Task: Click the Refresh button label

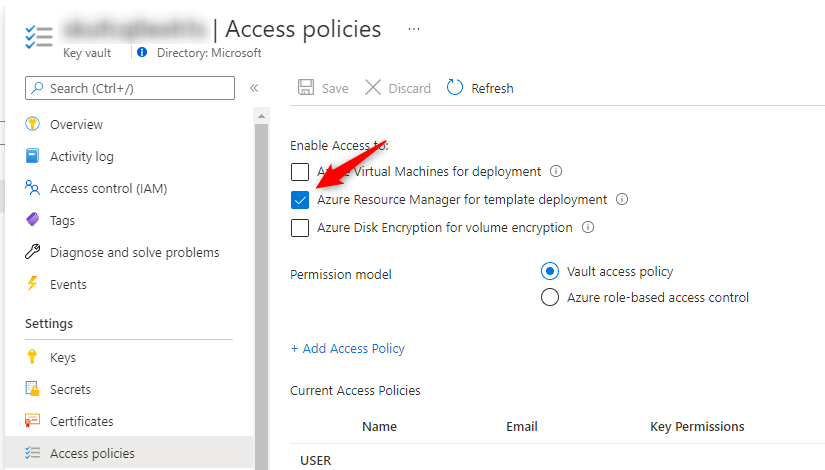Action: (x=492, y=88)
